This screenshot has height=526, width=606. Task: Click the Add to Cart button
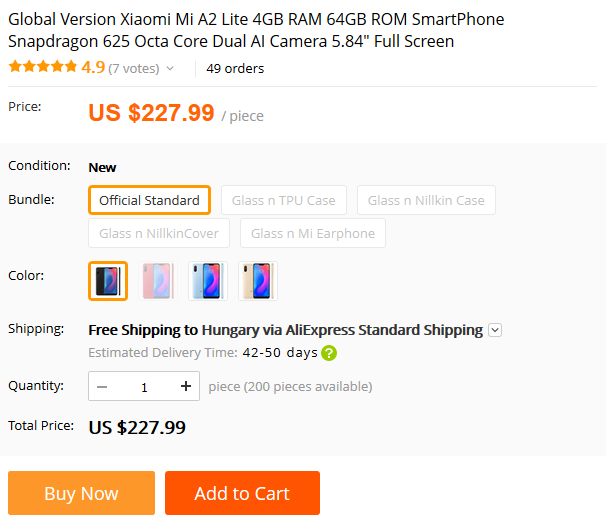tap(242, 493)
